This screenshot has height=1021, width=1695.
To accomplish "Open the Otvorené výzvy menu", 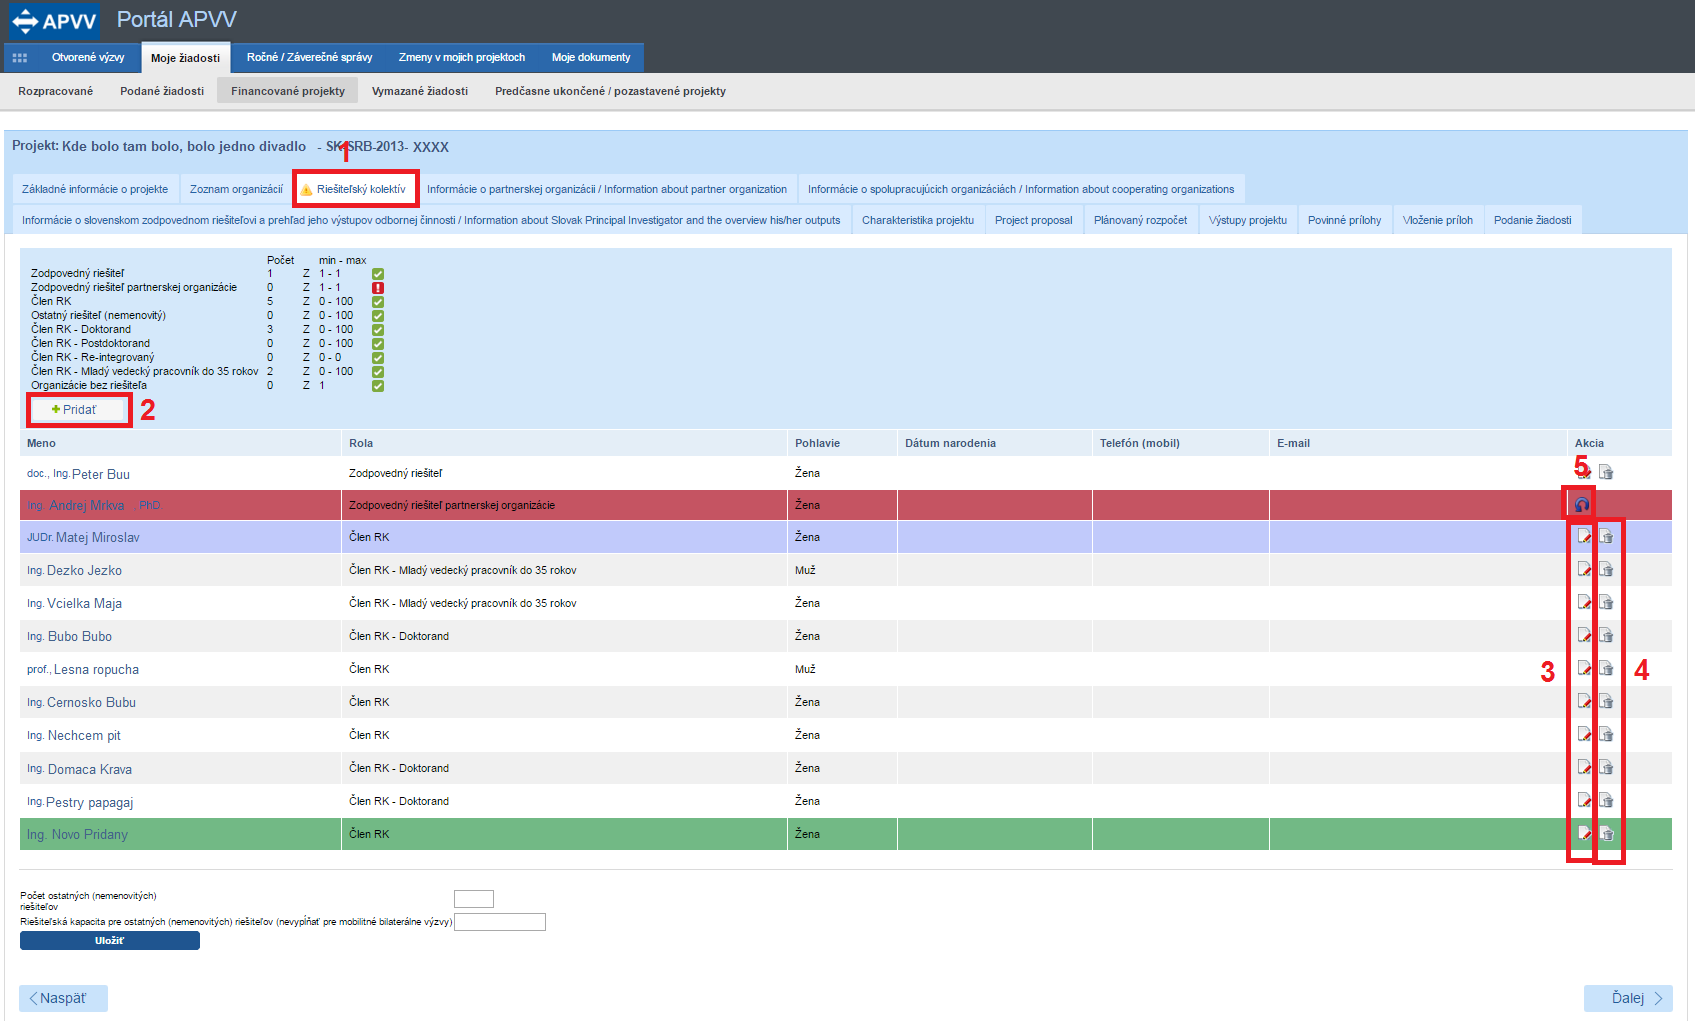I will click(x=88, y=58).
